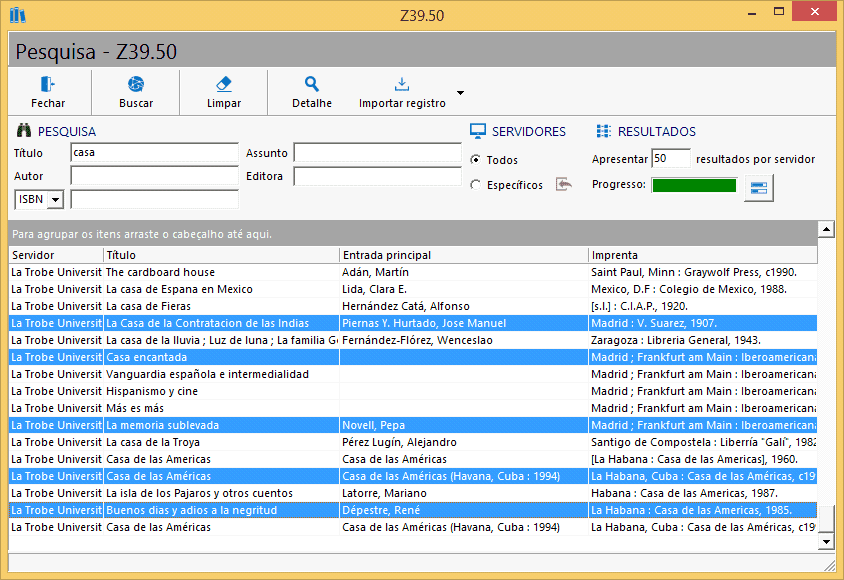The width and height of the screenshot is (844, 580).
Task: Click the results scrollbar up arrow
Action: (x=826, y=229)
